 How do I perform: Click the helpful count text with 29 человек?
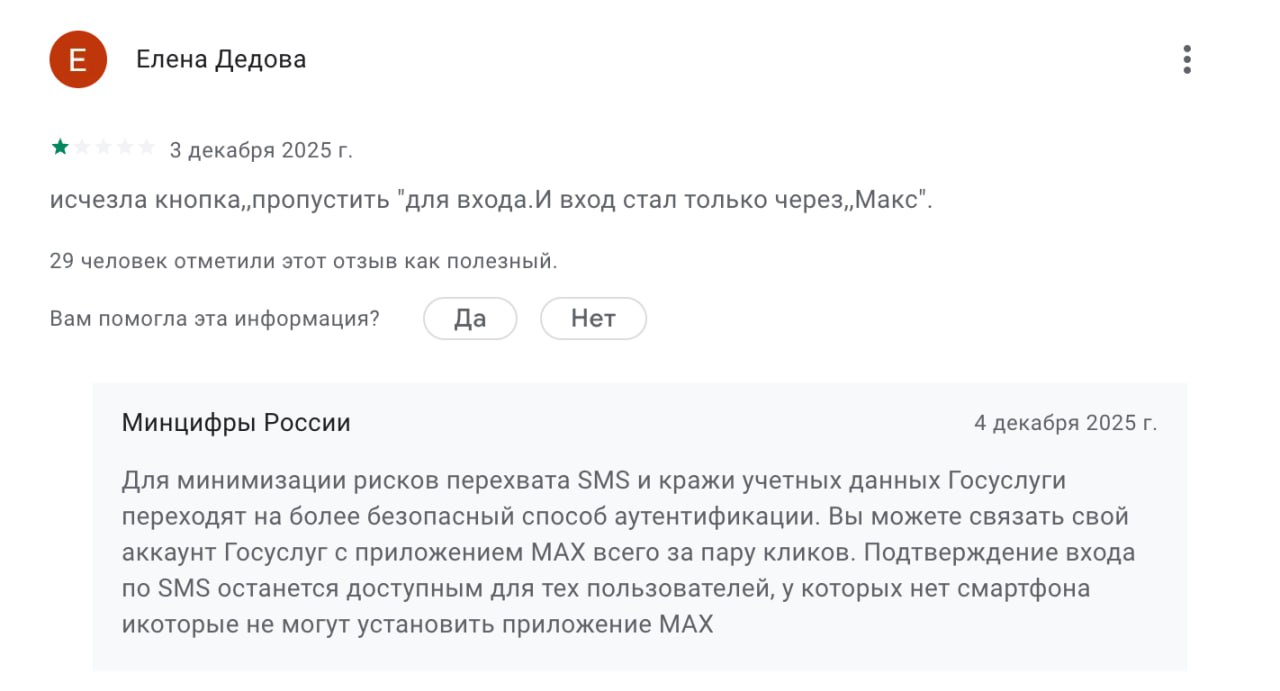click(304, 260)
